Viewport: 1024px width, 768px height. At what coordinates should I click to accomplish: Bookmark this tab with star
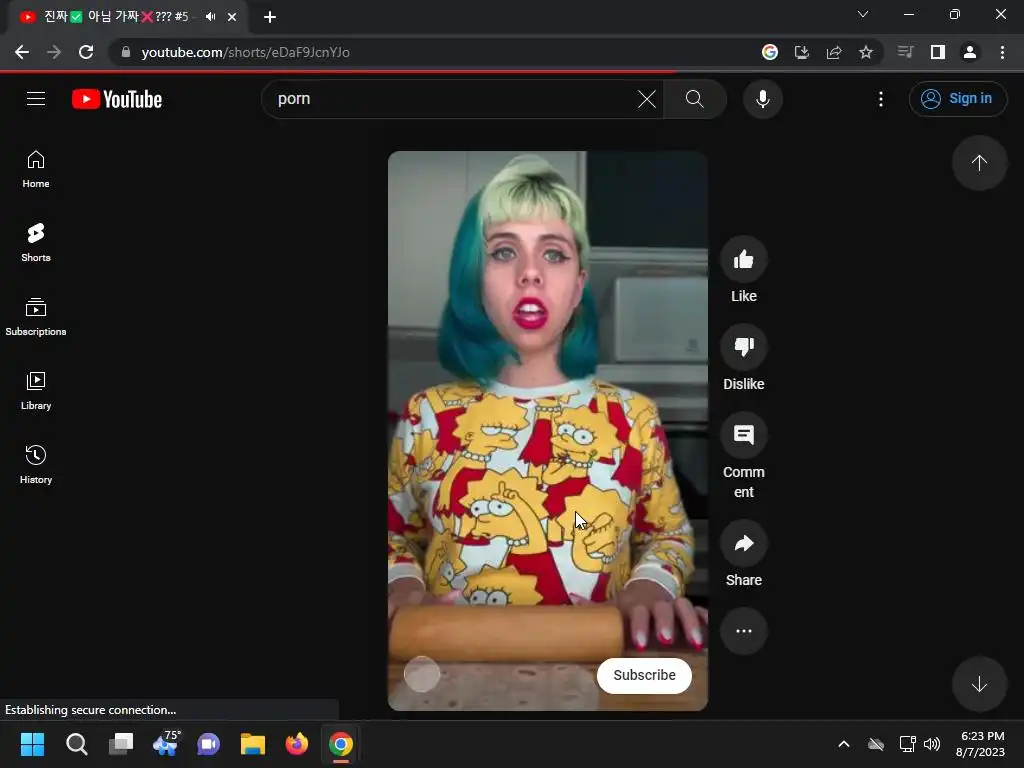pyautogui.click(x=866, y=52)
